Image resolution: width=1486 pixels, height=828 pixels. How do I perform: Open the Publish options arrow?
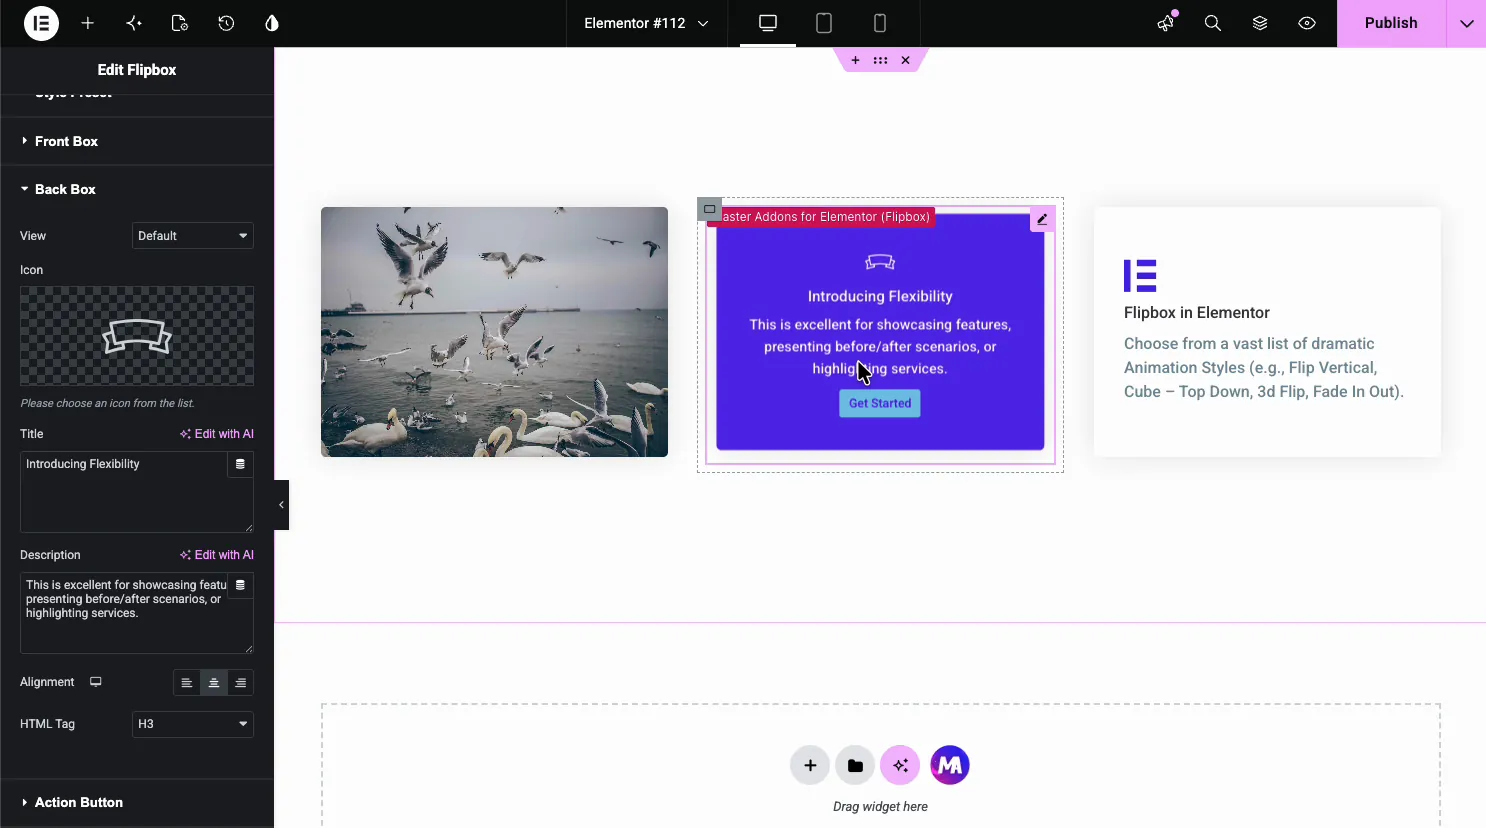[x=1466, y=23]
